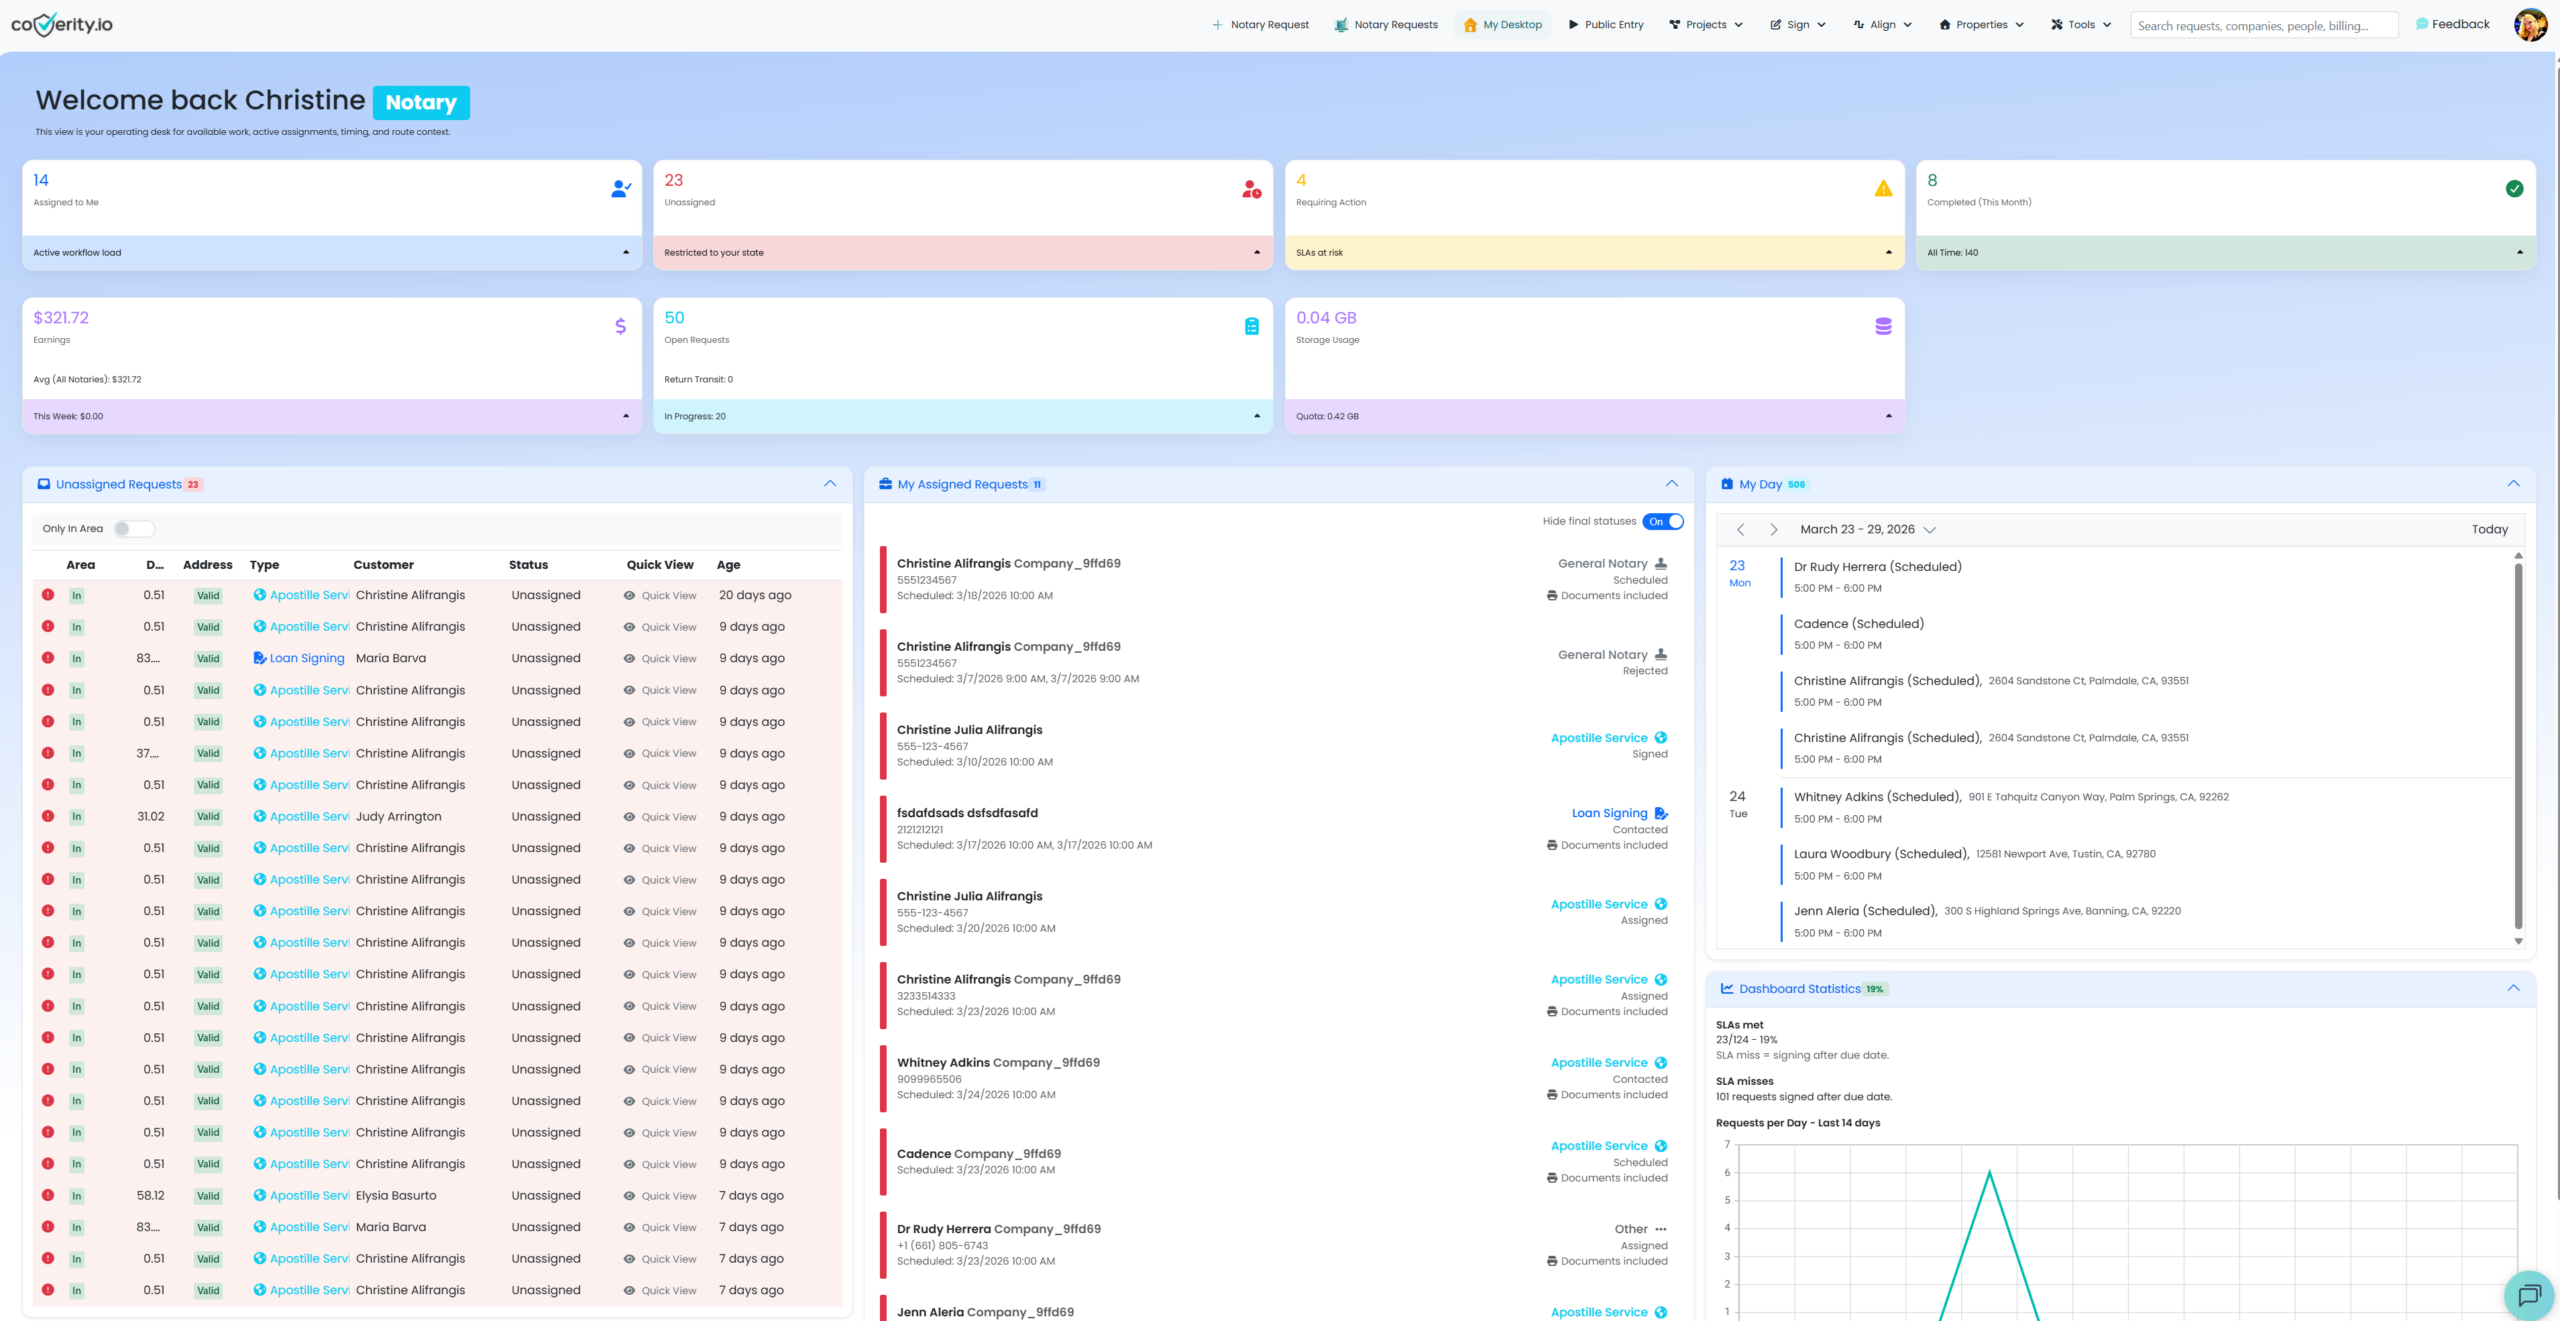Click the red alert icon on Maria Barva Loan Signing row
Viewport: 2560px width, 1321px height.
48,658
